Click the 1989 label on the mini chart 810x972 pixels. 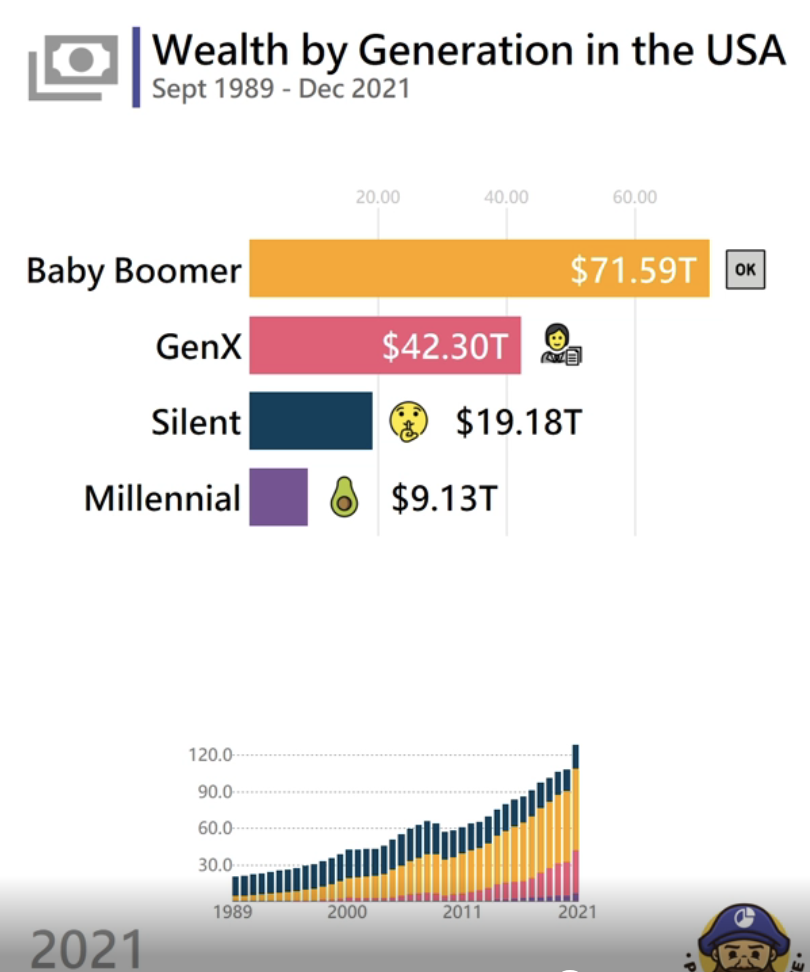[234, 912]
